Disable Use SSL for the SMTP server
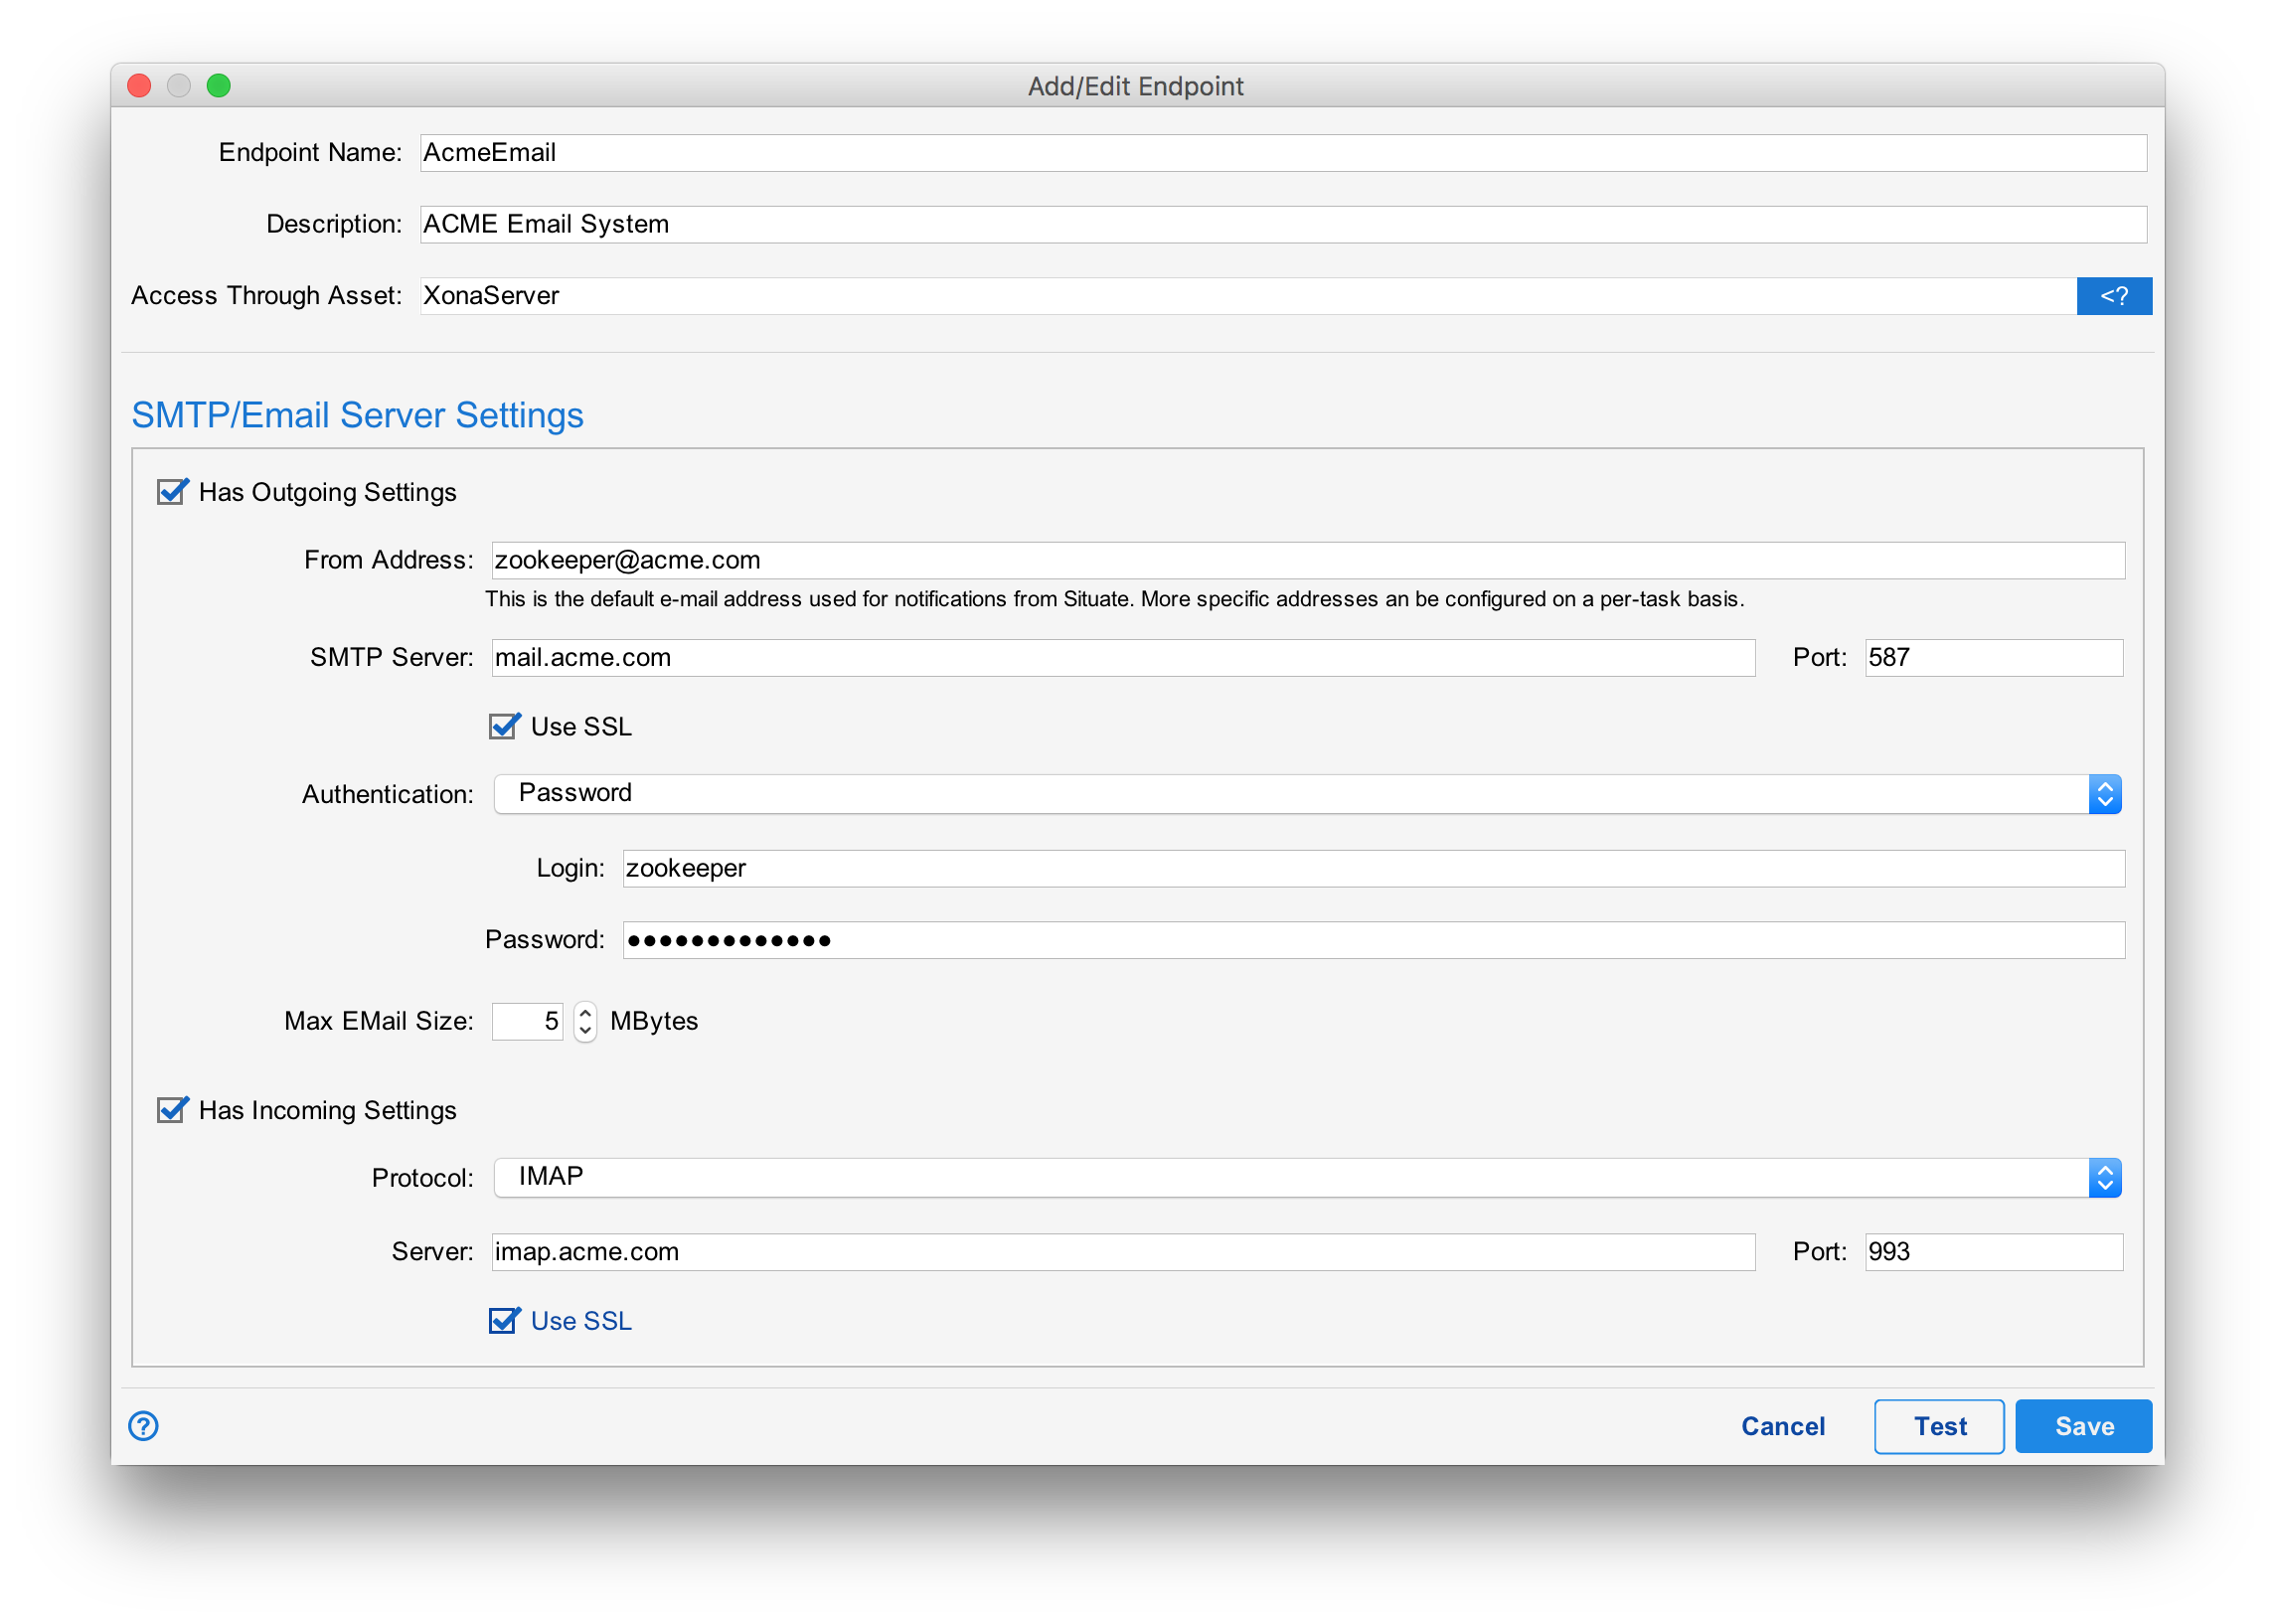This screenshot has height=1624, width=2276. 504,726
